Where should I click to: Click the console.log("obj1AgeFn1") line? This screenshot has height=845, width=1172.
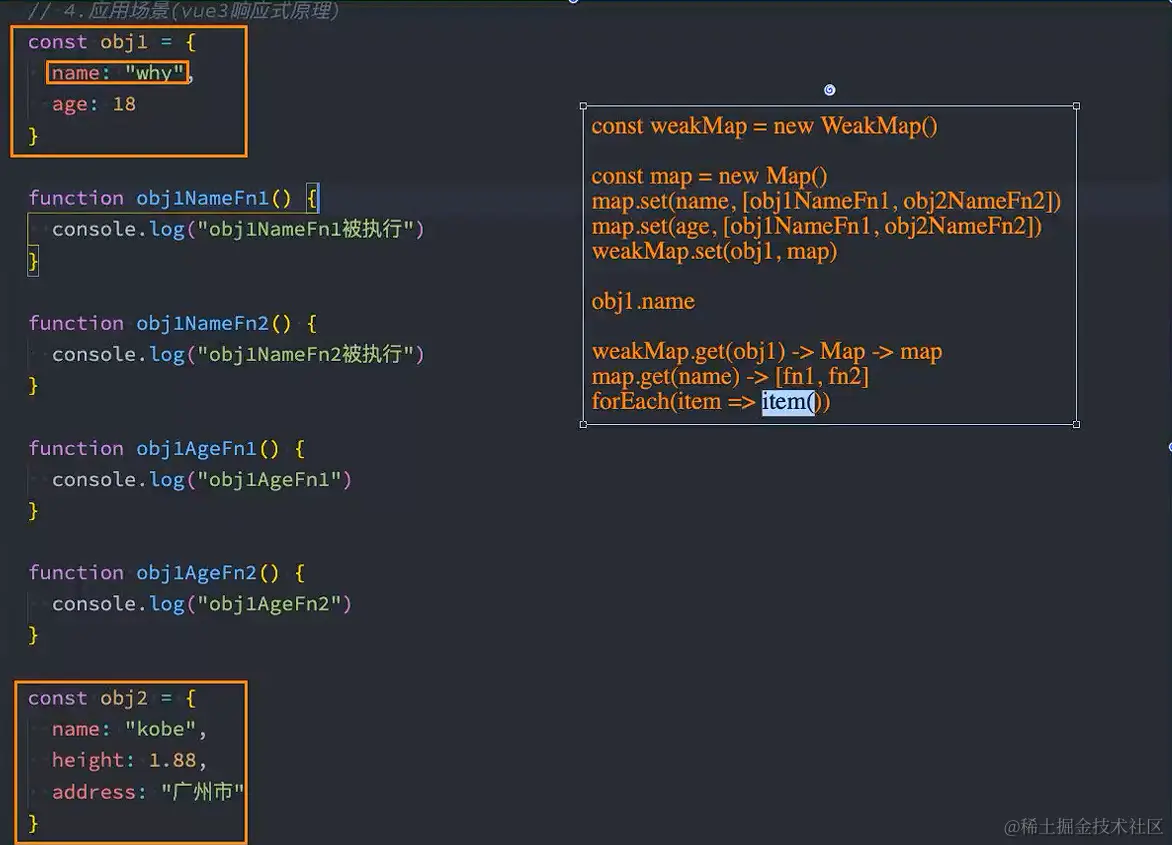(202, 480)
